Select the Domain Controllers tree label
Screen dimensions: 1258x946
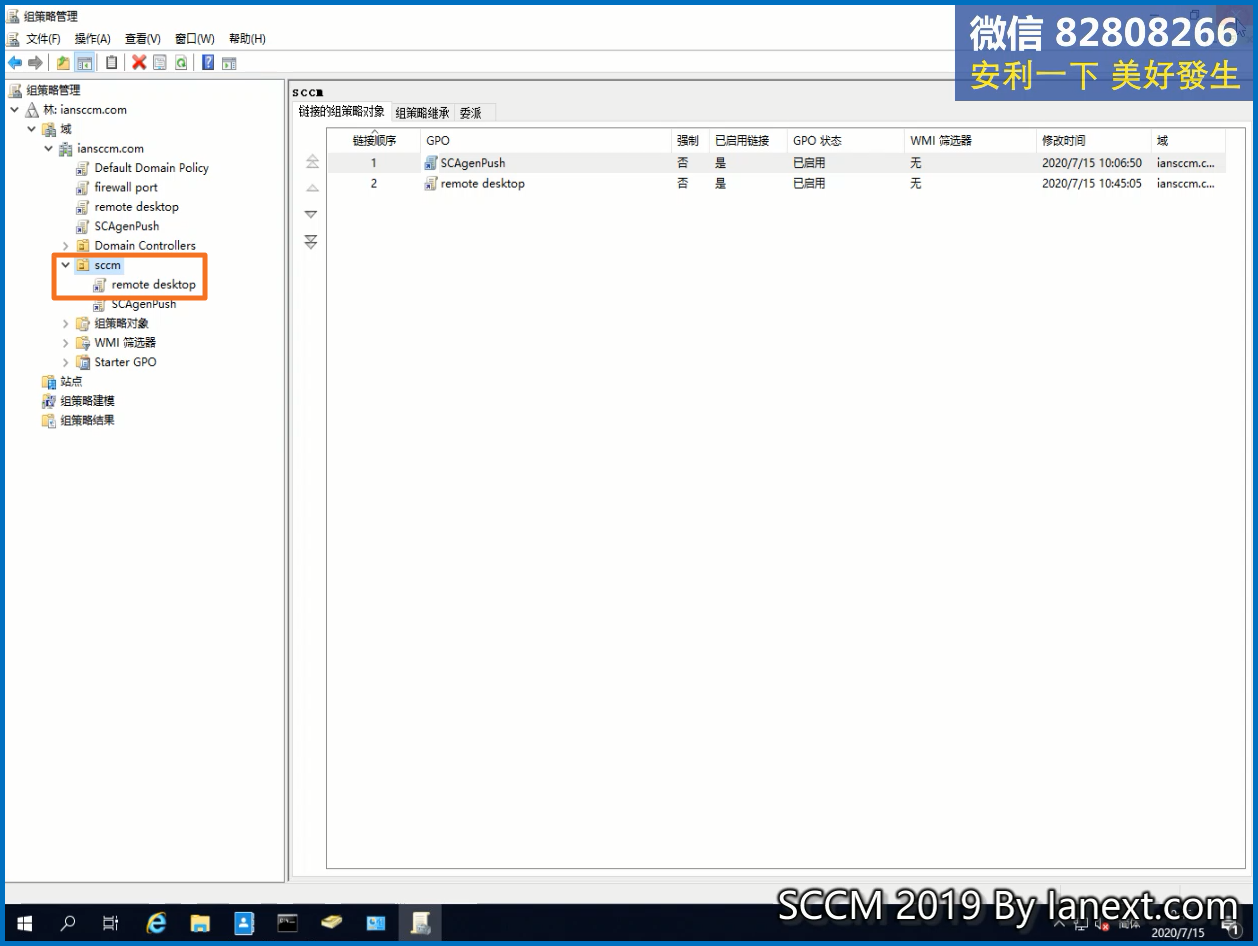click(x=145, y=246)
